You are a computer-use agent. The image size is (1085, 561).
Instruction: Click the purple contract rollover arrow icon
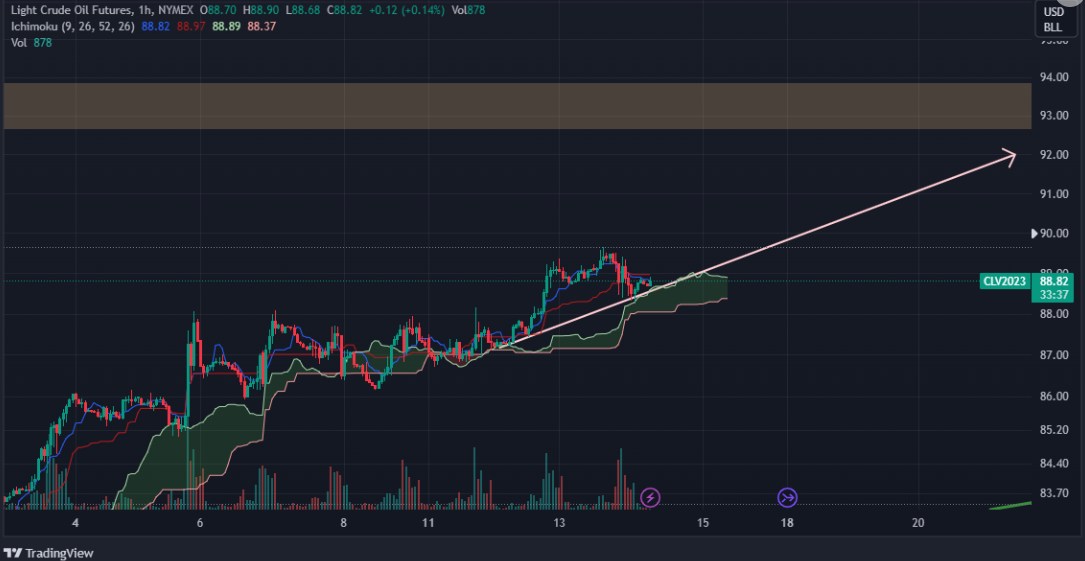[787, 497]
